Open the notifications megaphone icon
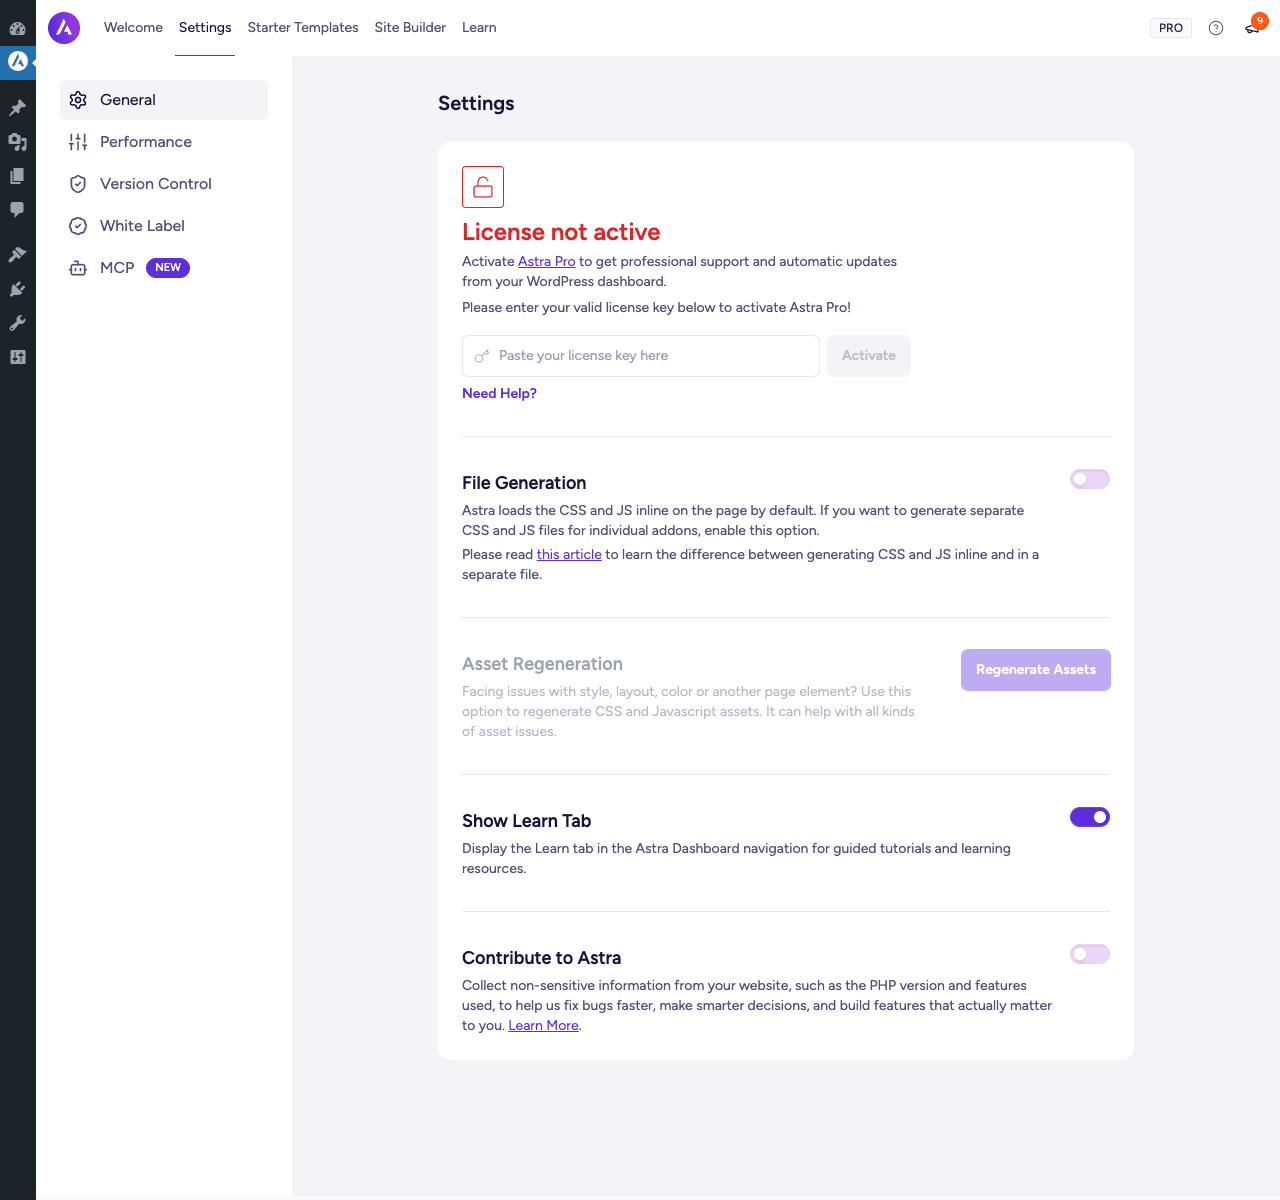The width and height of the screenshot is (1280, 1200). (x=1252, y=28)
